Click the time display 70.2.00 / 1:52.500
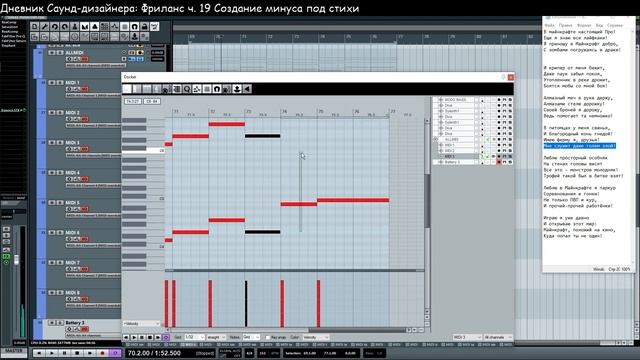This screenshot has width=640, height=360. coord(154,353)
